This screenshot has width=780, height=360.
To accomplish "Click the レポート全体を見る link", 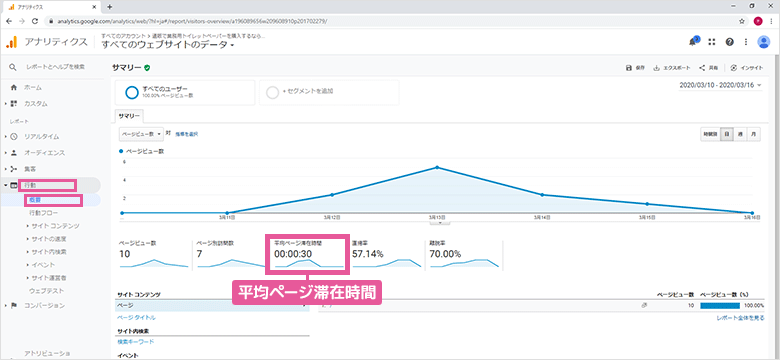I will (x=741, y=318).
